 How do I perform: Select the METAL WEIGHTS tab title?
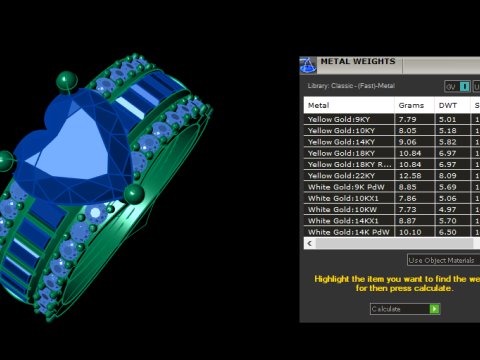(x=358, y=62)
